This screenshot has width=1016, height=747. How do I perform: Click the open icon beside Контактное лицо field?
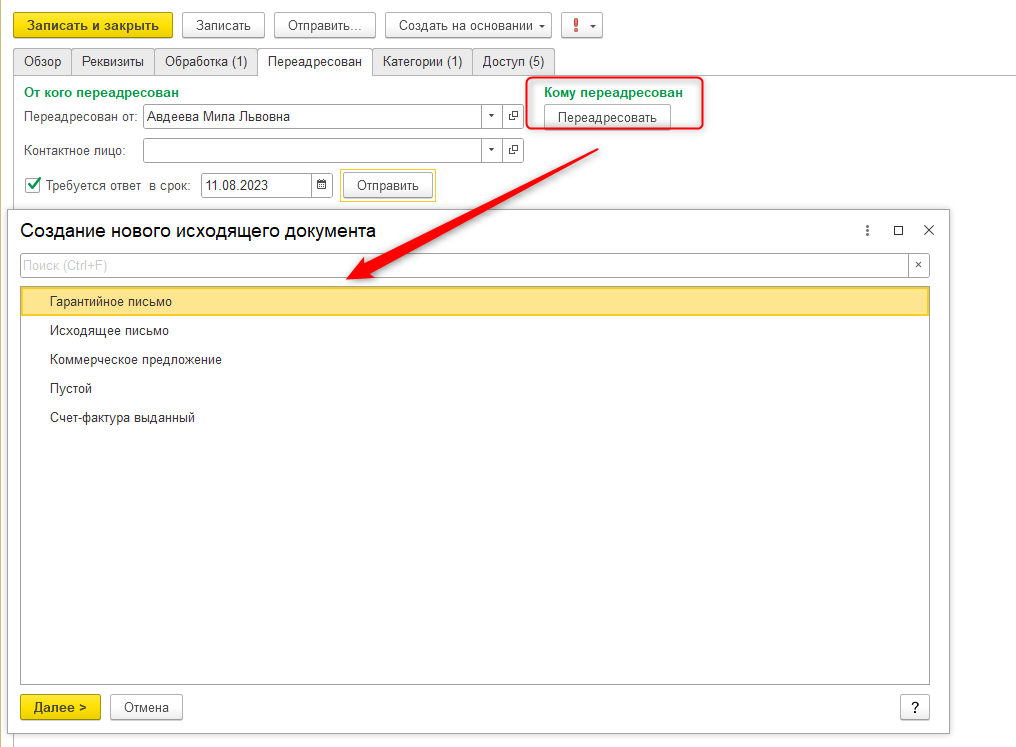pos(513,151)
